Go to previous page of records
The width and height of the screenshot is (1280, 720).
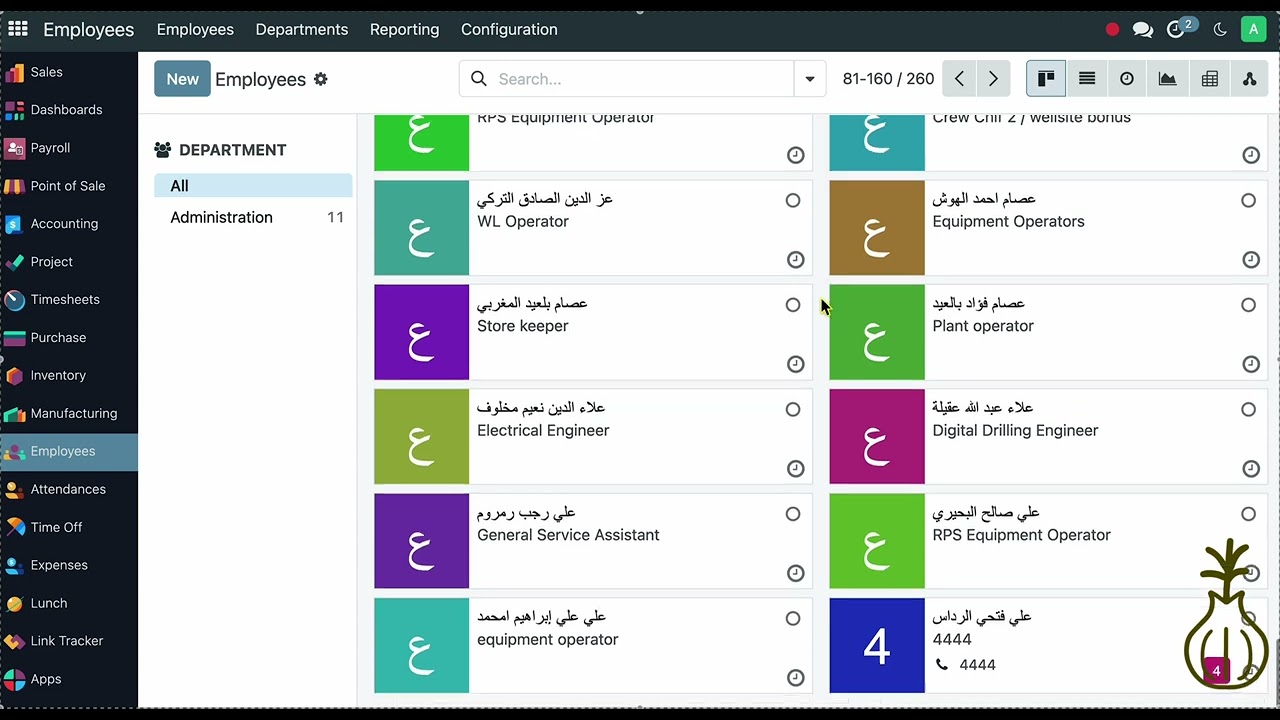(x=959, y=79)
